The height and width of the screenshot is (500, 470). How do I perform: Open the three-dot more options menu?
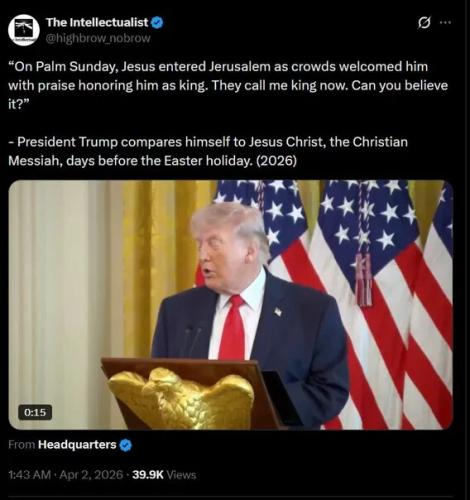[445, 22]
